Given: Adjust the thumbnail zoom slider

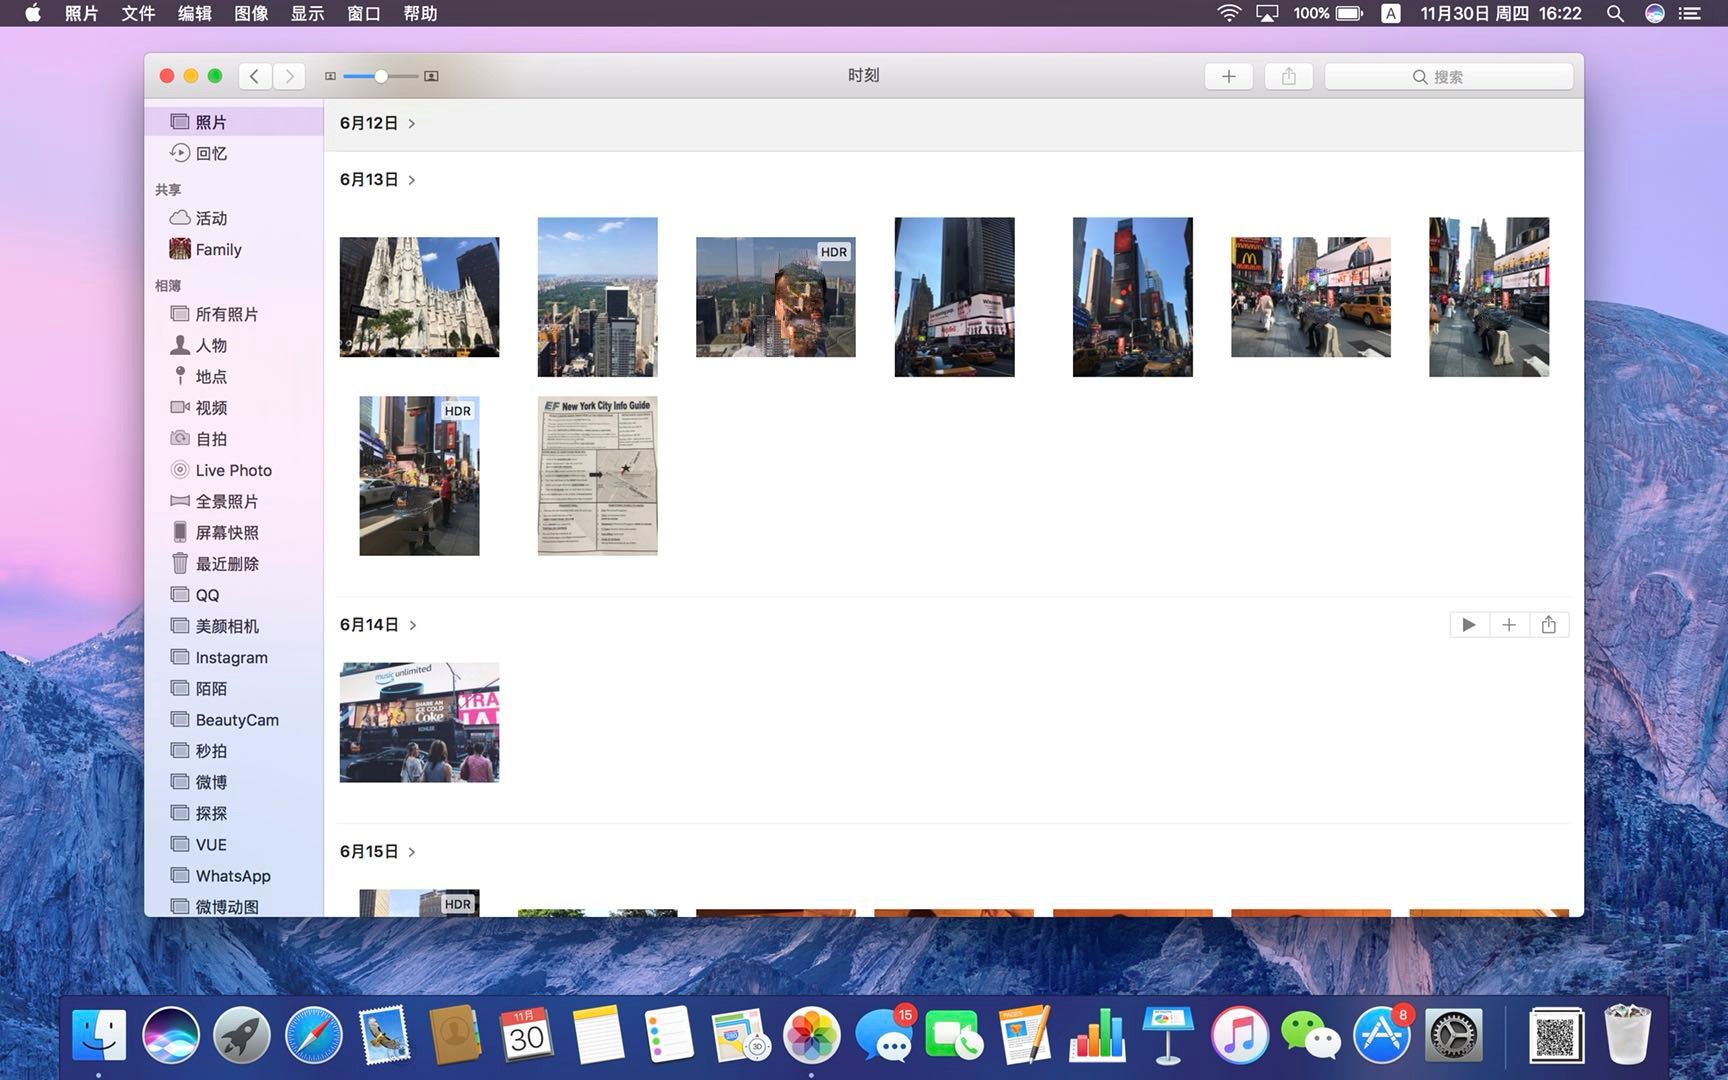Looking at the screenshot, I should coord(381,76).
